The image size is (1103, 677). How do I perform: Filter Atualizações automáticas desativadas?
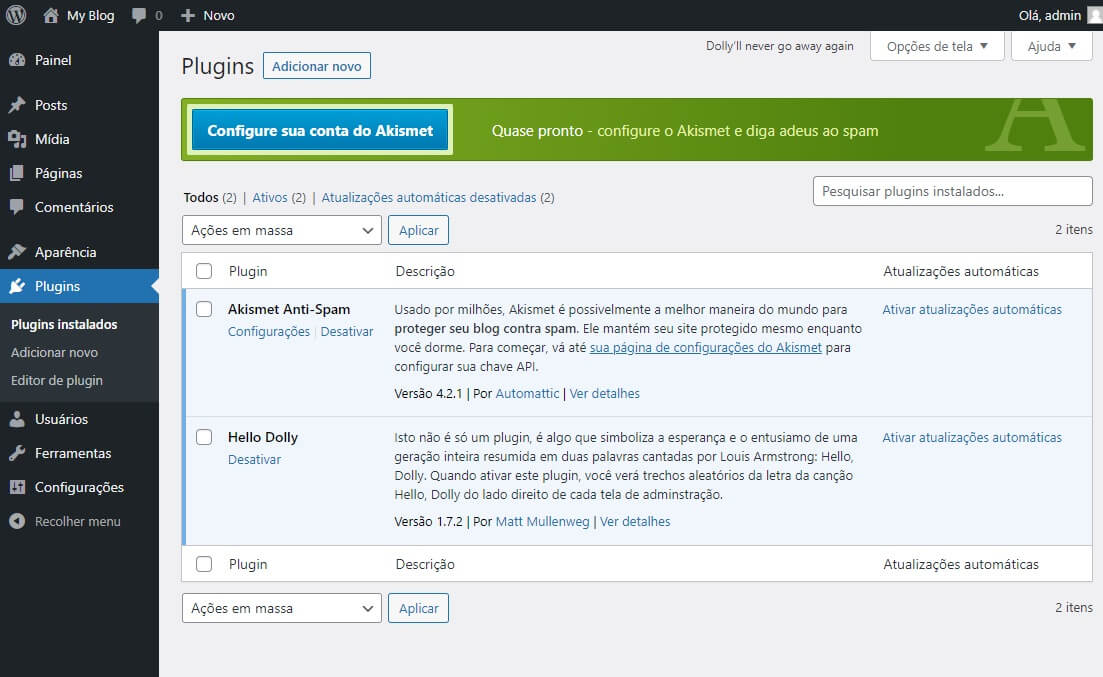pyautogui.click(x=429, y=198)
